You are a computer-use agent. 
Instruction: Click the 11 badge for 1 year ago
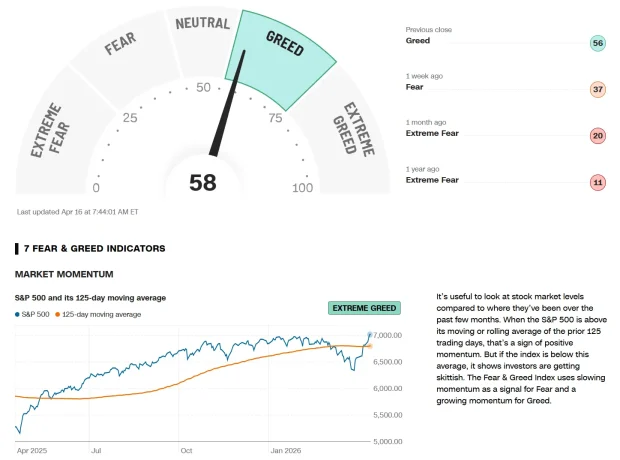pos(598,181)
